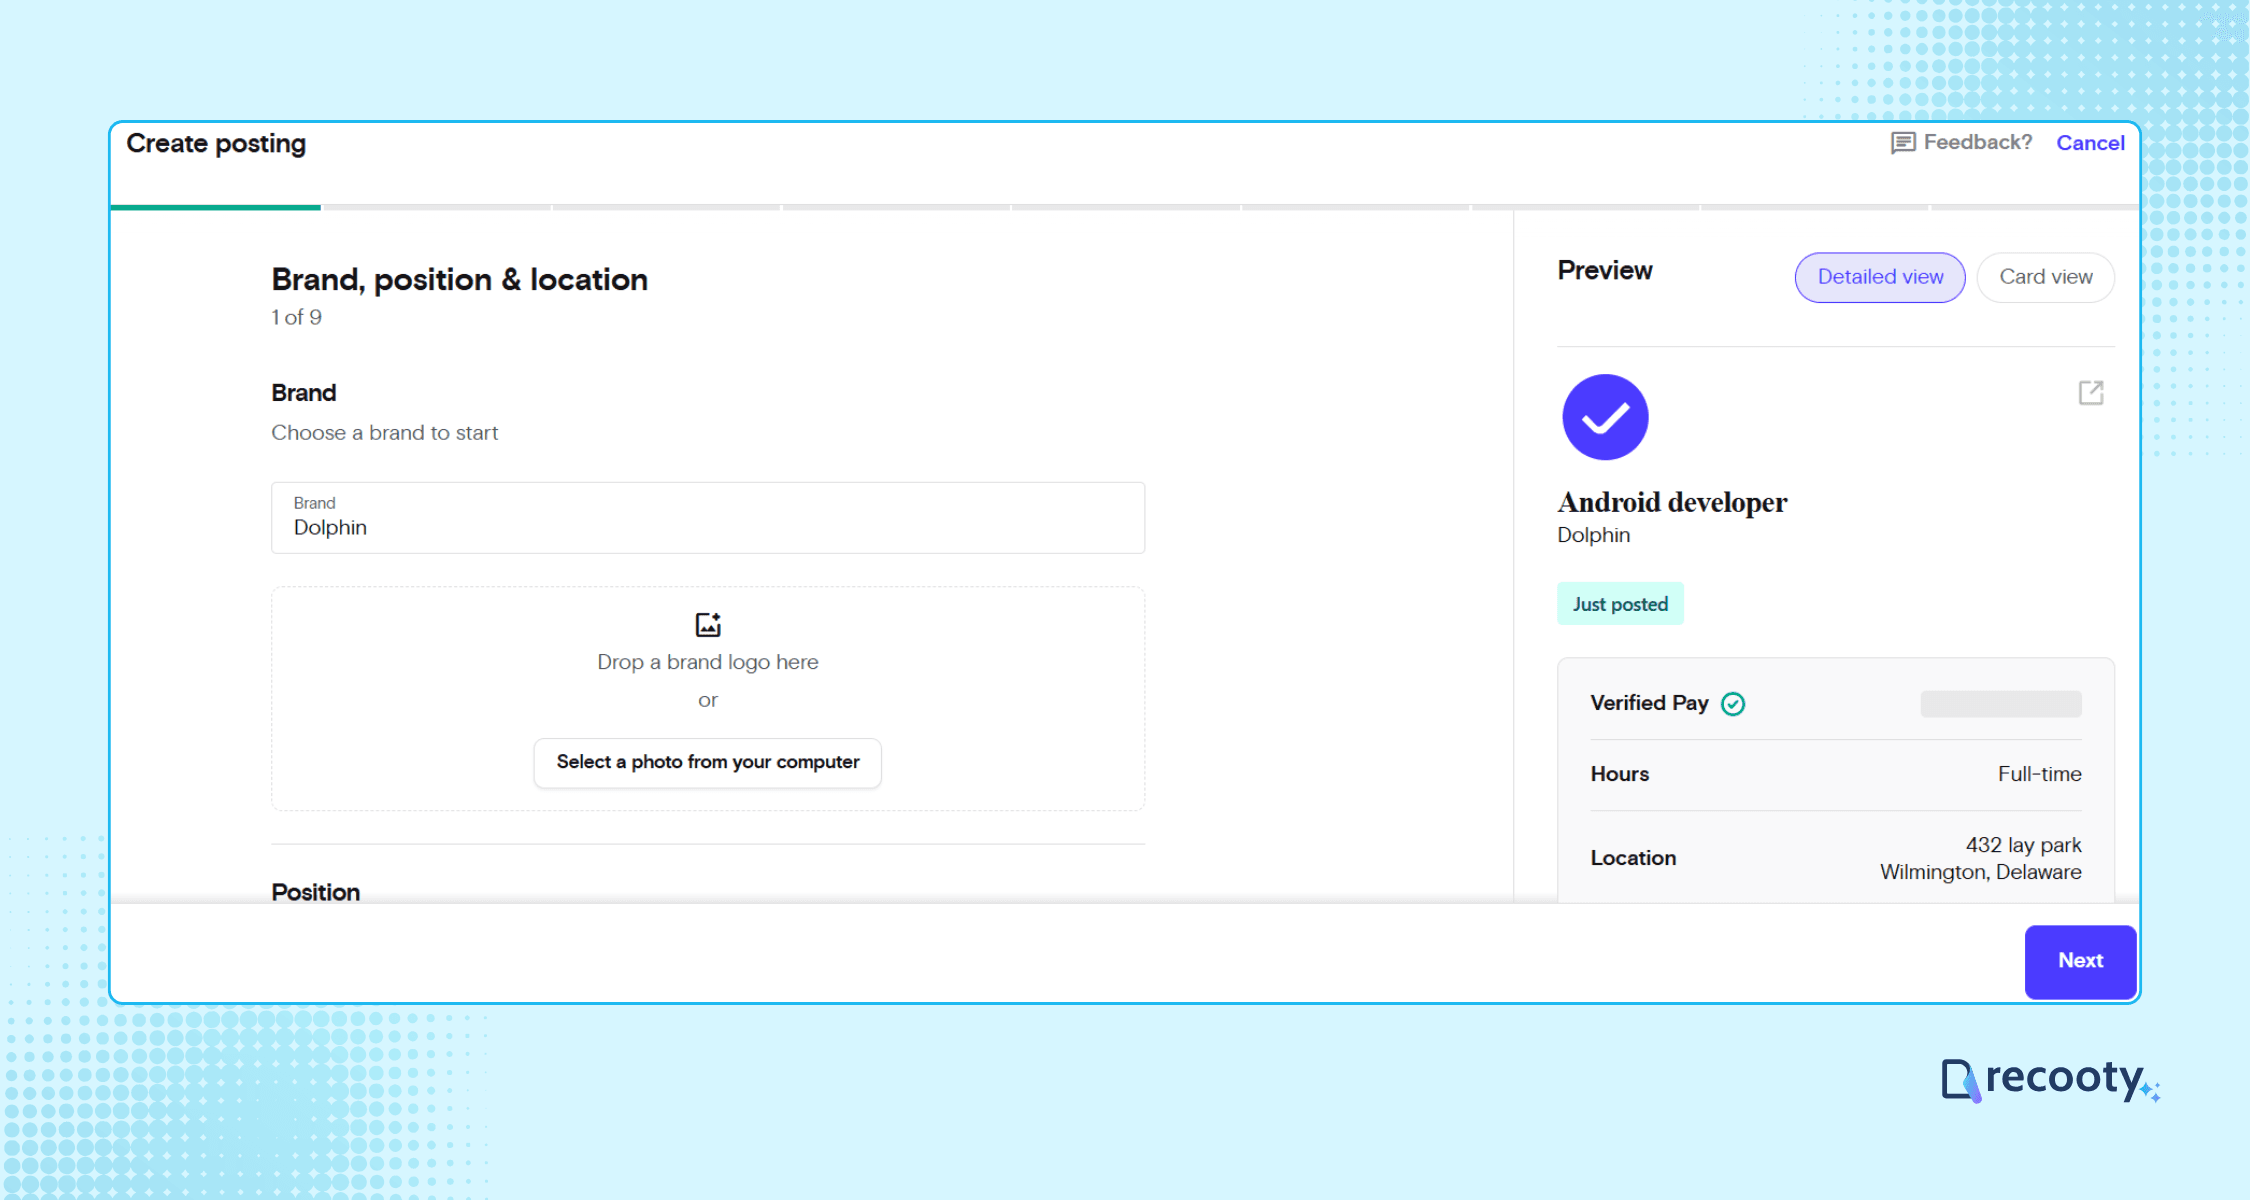This screenshot has height=1200, width=2250.
Task: Click the Verified Pay green check icon
Action: coord(1733,704)
